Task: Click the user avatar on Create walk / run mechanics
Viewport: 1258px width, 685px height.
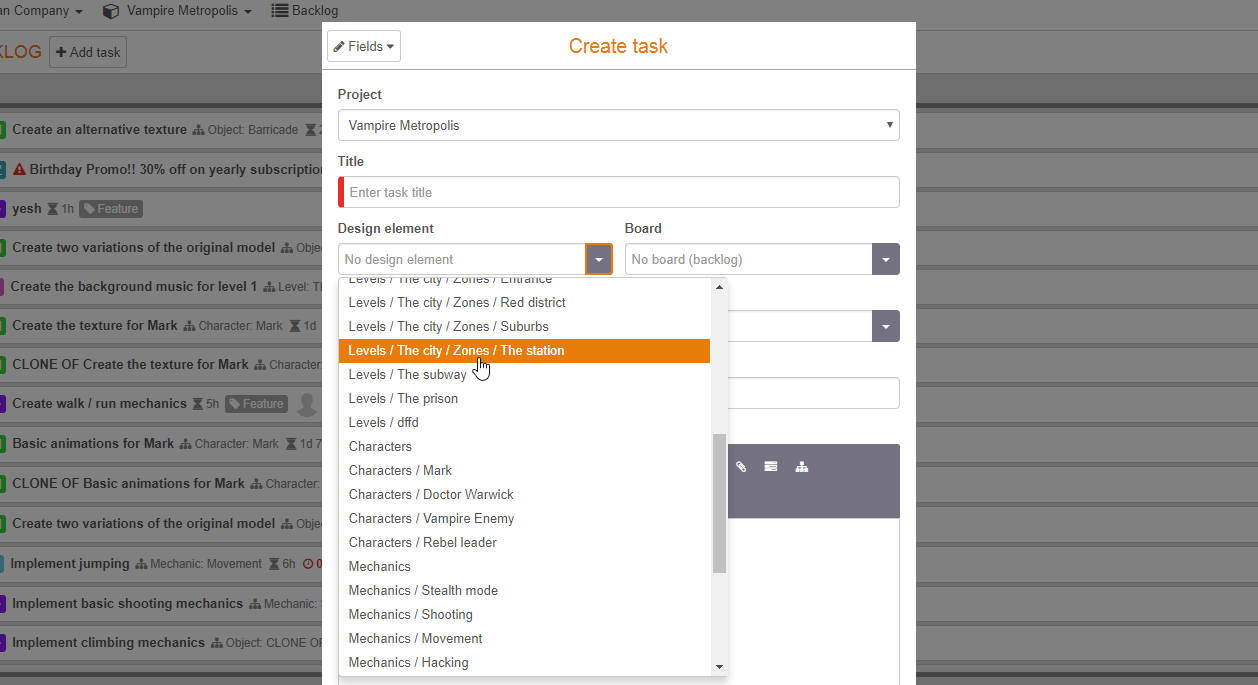Action: (x=307, y=404)
